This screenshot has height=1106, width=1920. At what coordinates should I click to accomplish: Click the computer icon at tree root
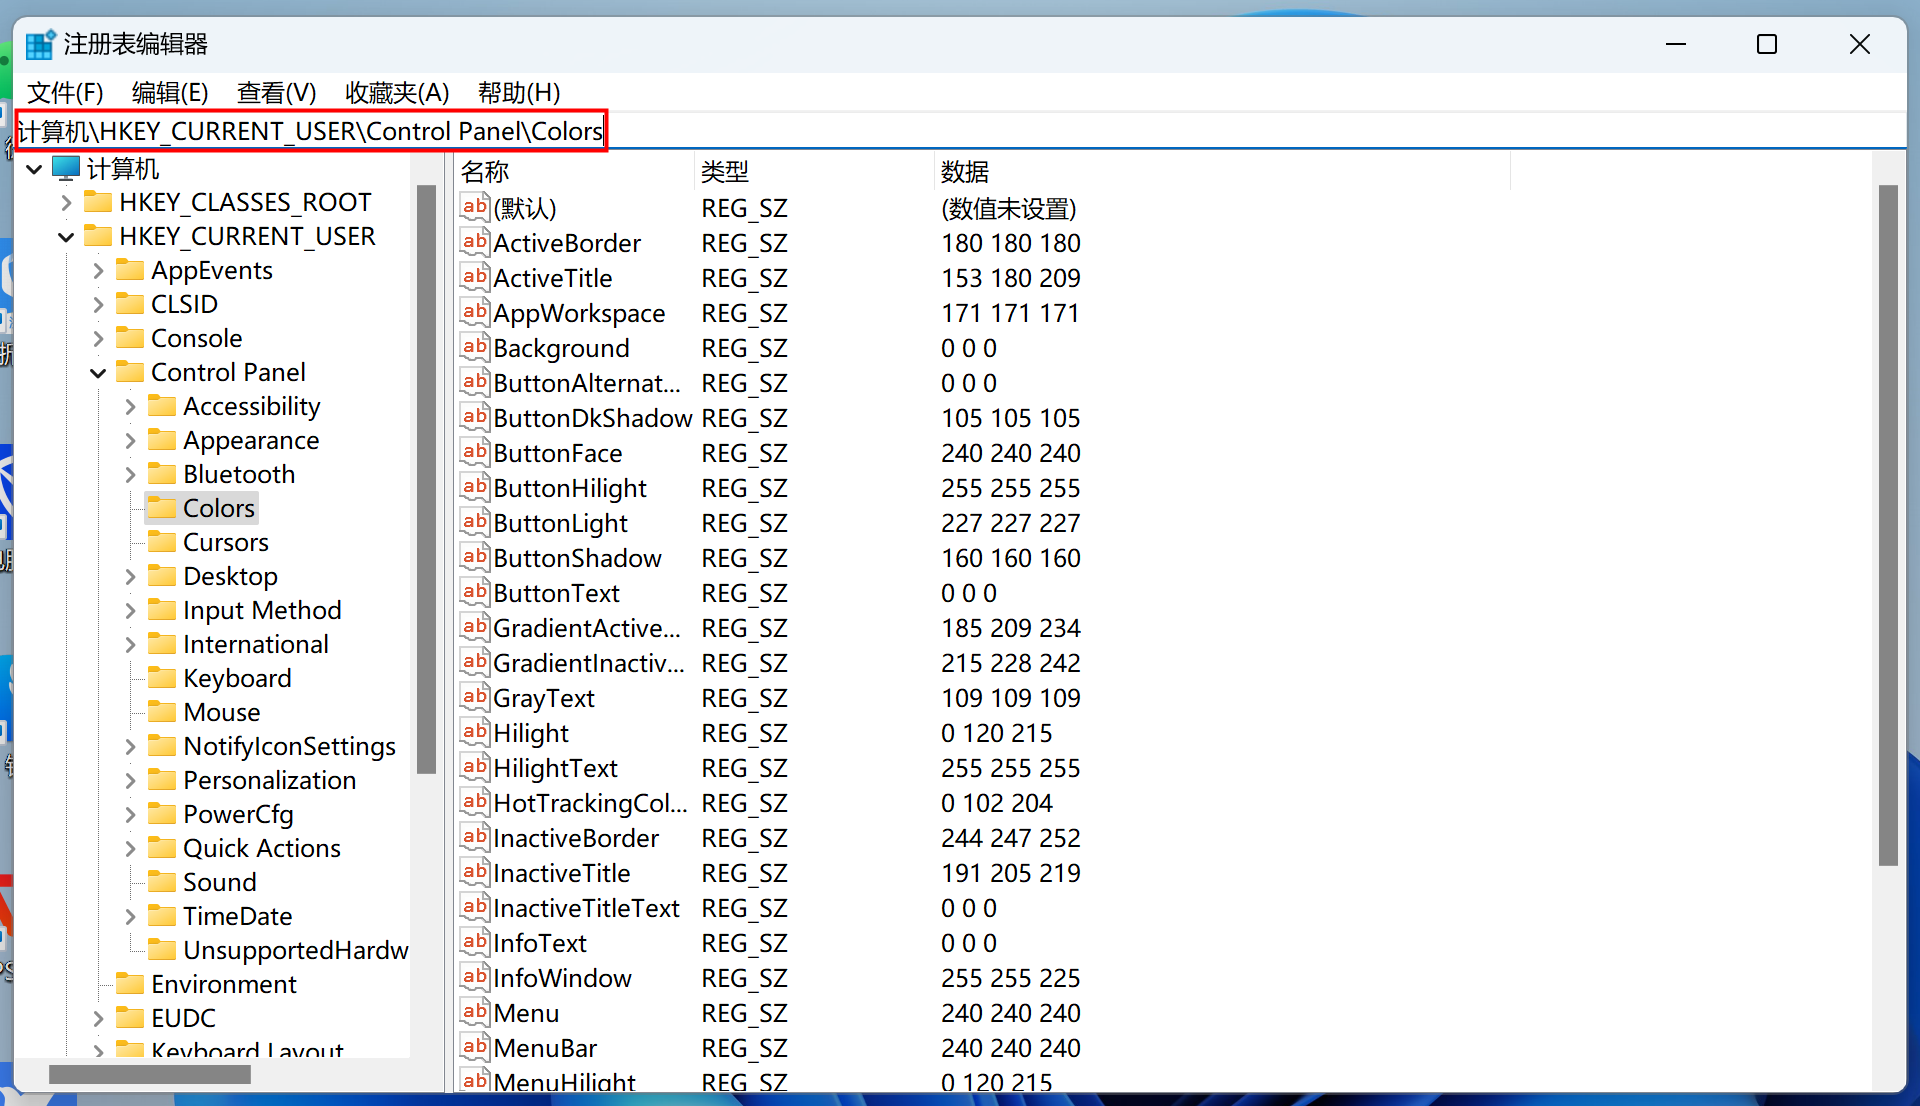click(66, 168)
